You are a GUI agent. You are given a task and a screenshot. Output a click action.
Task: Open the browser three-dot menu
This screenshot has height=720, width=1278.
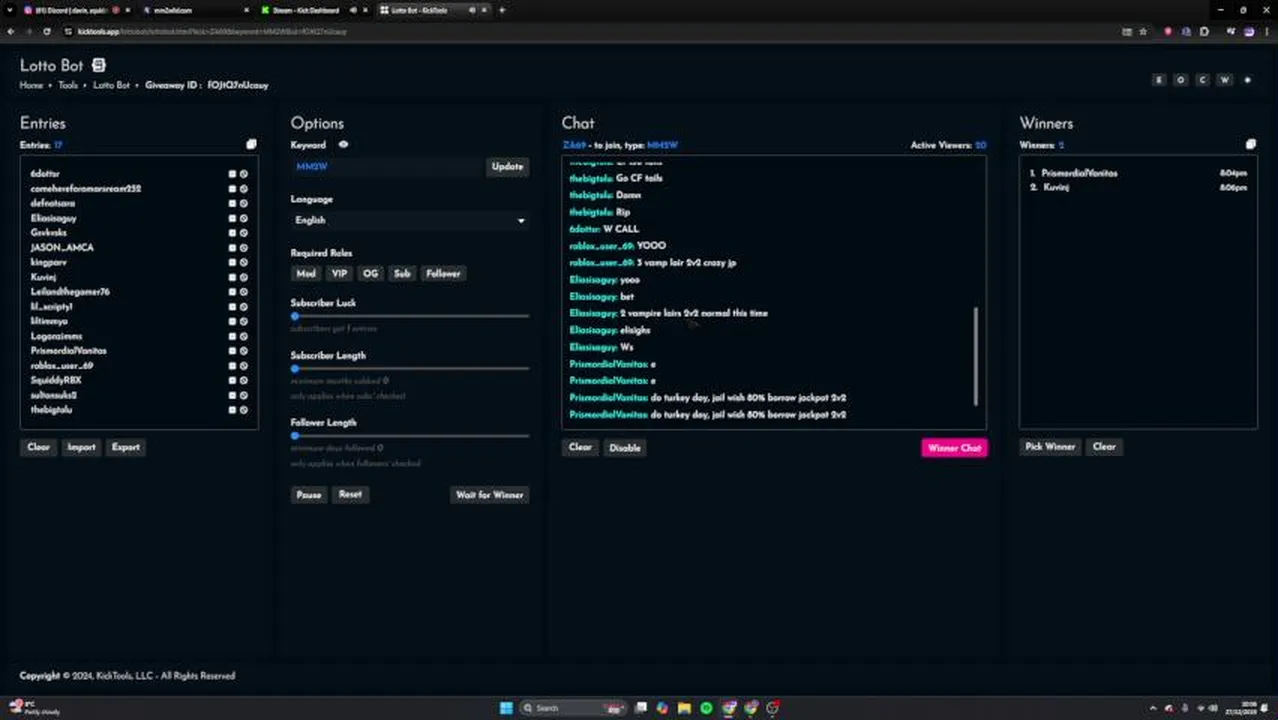point(1266,31)
